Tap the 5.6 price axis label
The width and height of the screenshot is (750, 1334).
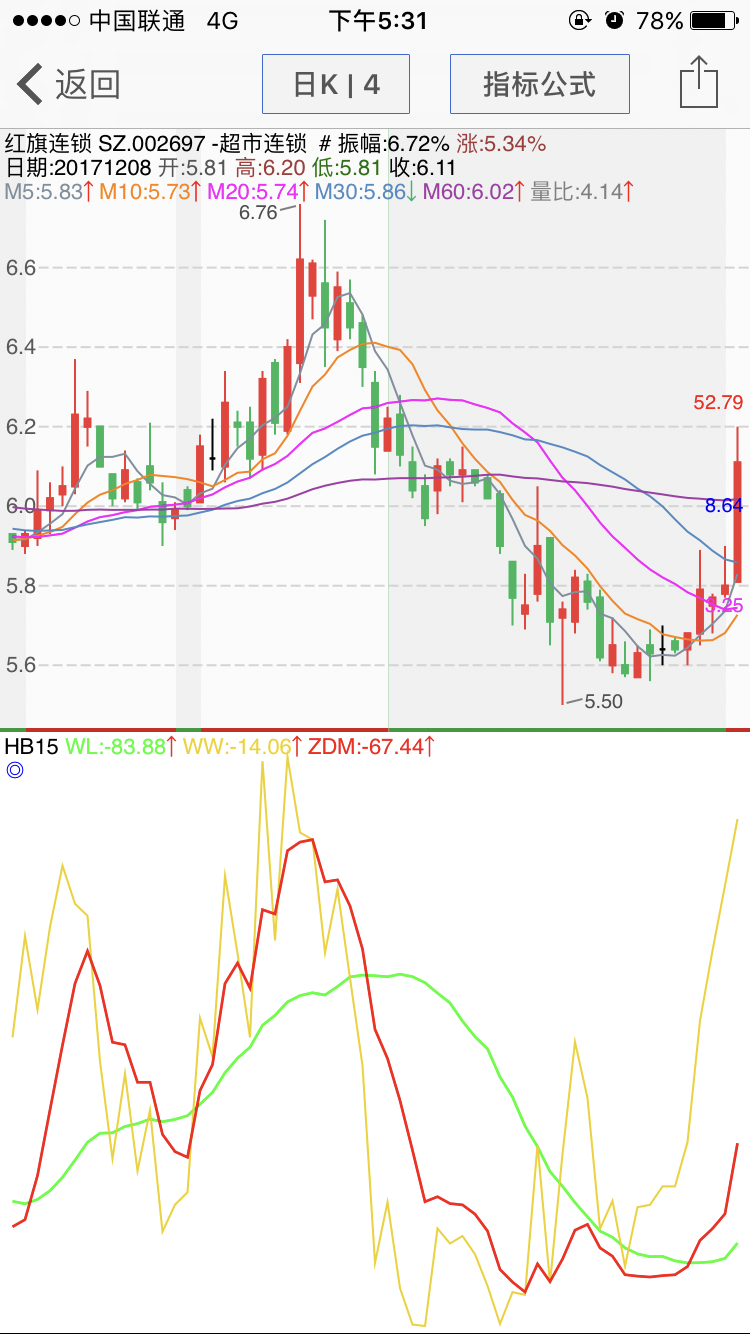(20, 664)
